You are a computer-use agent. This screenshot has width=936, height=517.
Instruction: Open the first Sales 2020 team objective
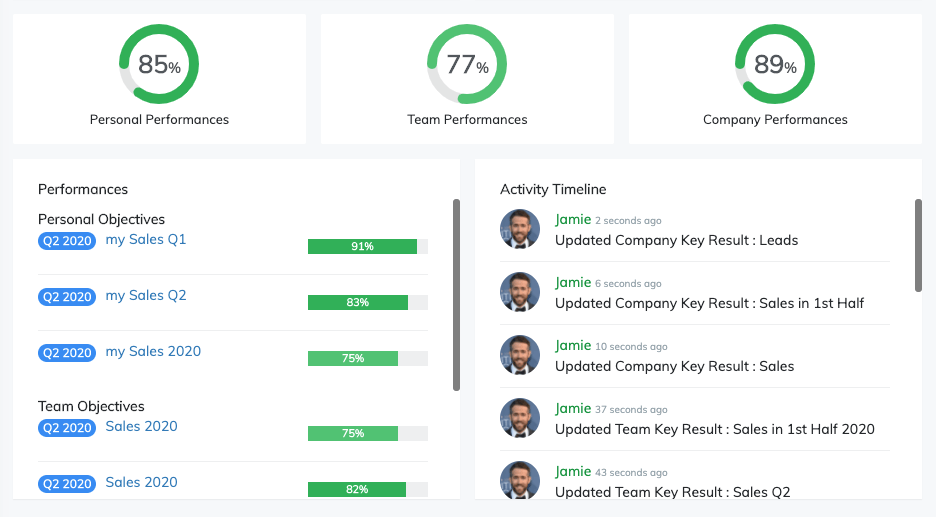141,427
